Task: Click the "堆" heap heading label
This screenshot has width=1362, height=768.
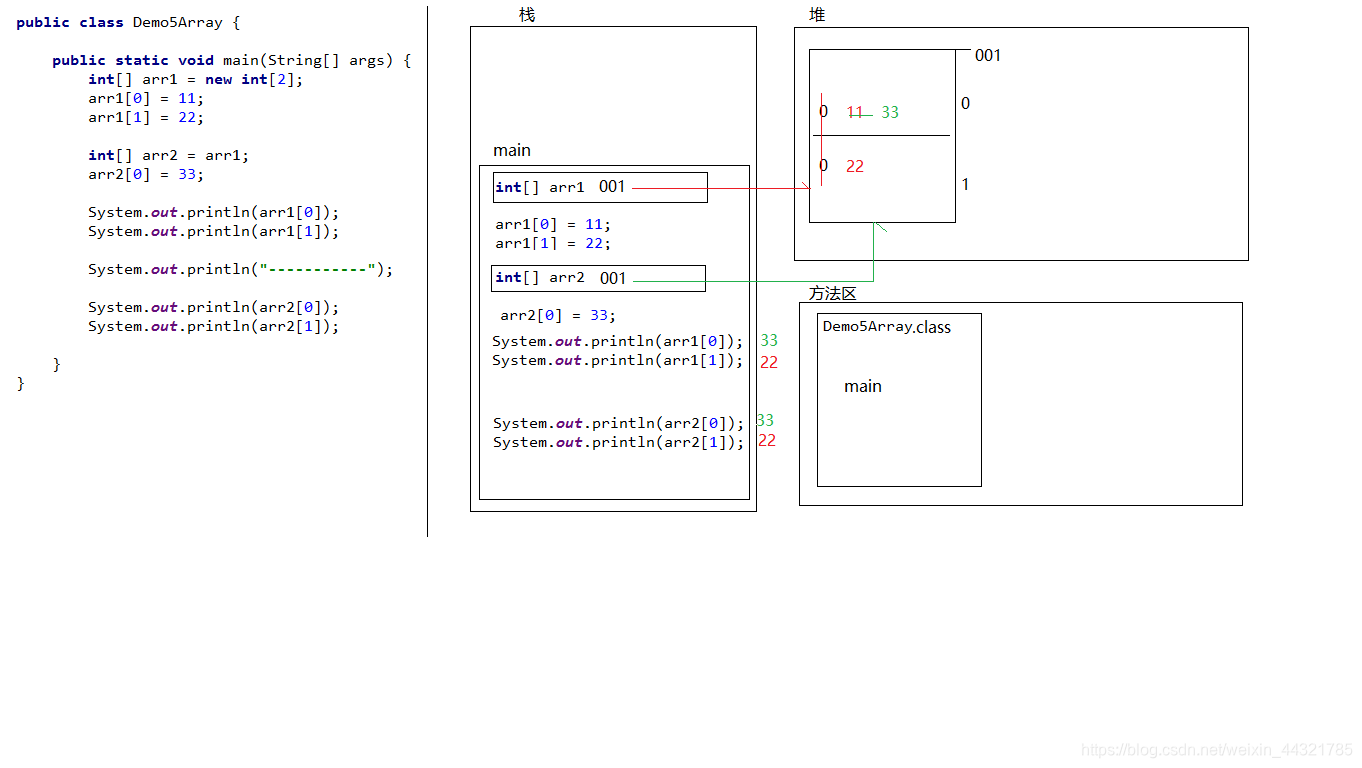Action: click(x=817, y=15)
